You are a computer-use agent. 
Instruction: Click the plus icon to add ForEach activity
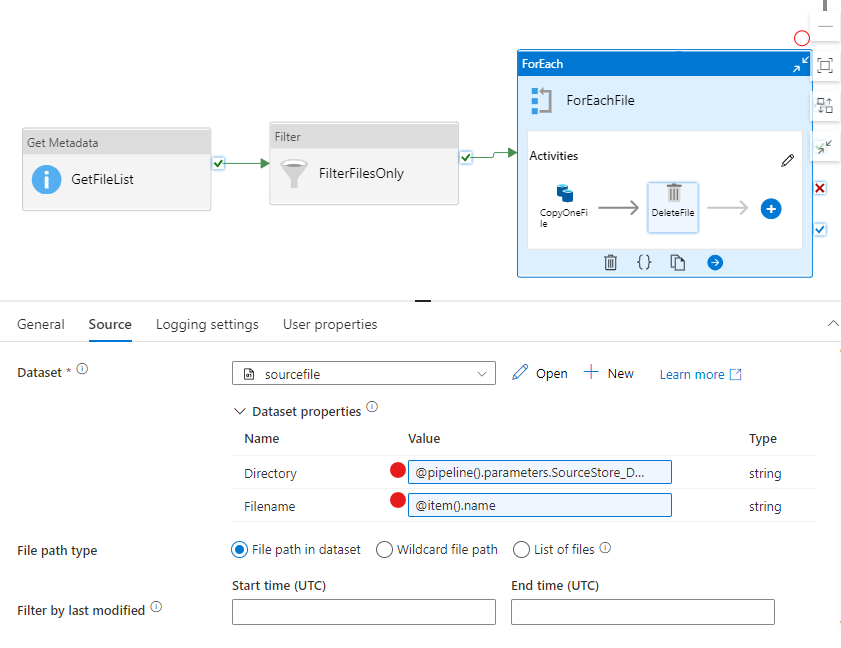pyautogui.click(x=769, y=208)
